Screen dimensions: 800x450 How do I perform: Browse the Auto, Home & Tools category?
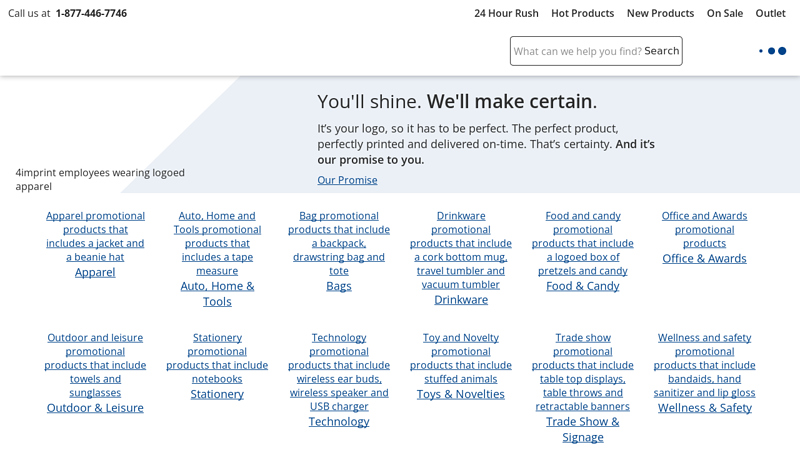[217, 293]
